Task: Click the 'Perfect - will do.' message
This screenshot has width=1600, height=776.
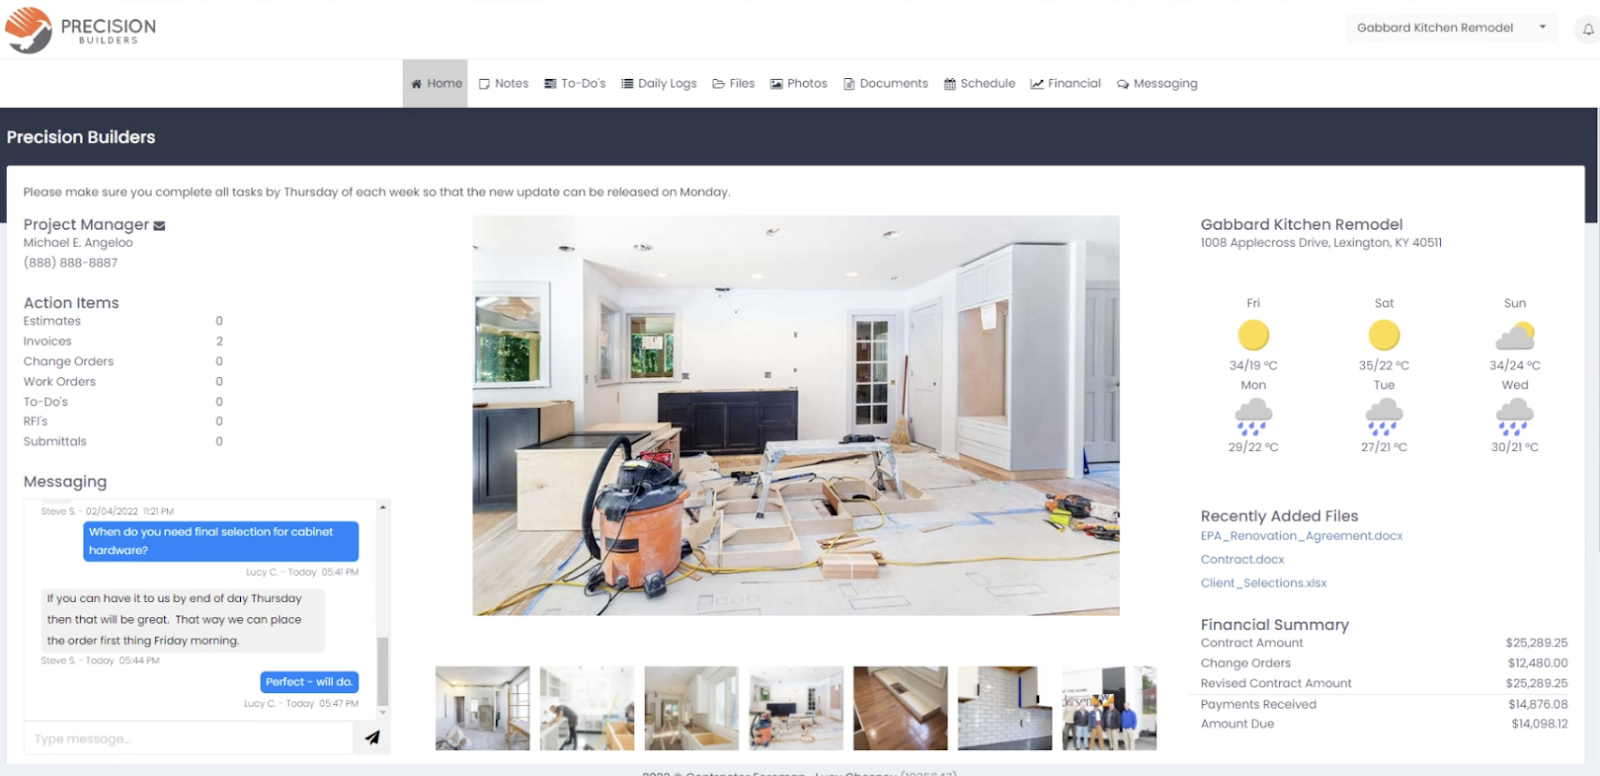Action: pos(309,682)
